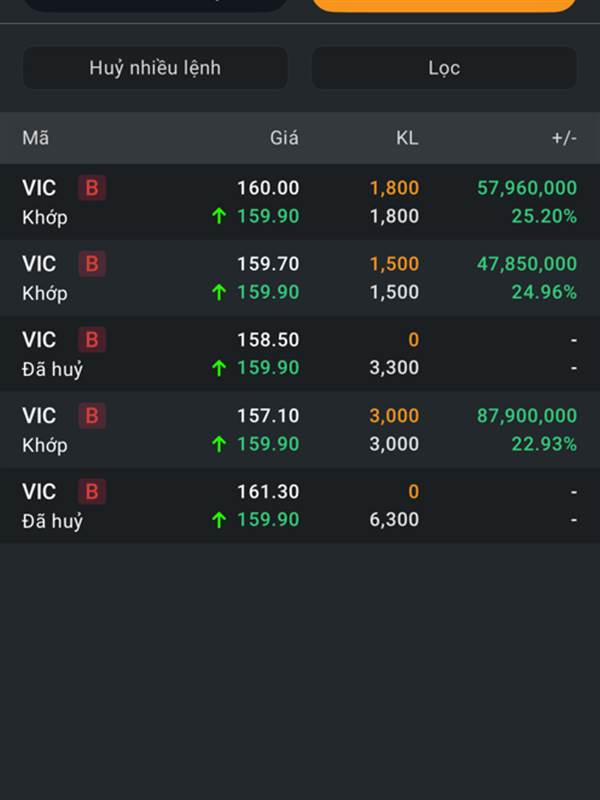This screenshot has height=800, width=600.
Task: Sort by the Giá column header
Action: (284, 138)
